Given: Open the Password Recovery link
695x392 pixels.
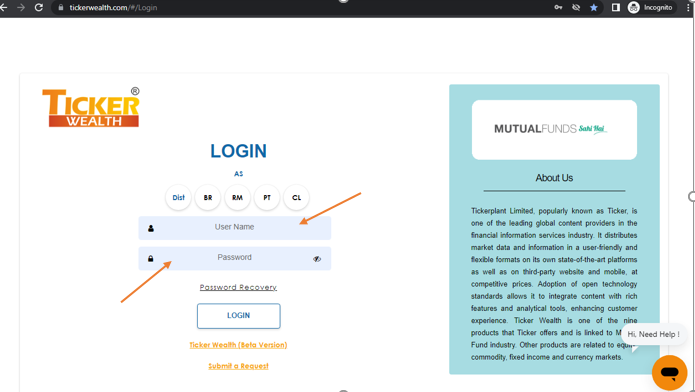Looking at the screenshot, I should point(238,287).
